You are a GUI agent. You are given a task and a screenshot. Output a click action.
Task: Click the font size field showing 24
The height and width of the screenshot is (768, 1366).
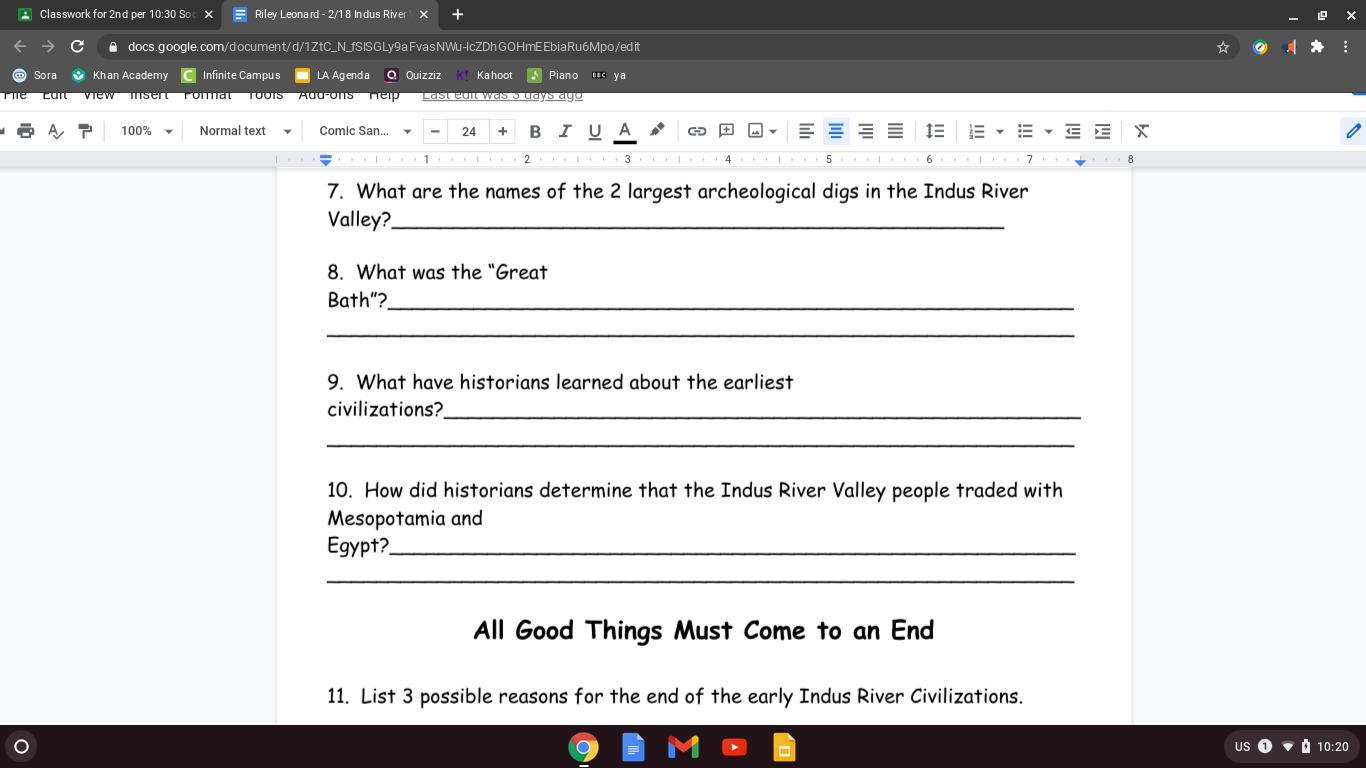click(x=469, y=131)
